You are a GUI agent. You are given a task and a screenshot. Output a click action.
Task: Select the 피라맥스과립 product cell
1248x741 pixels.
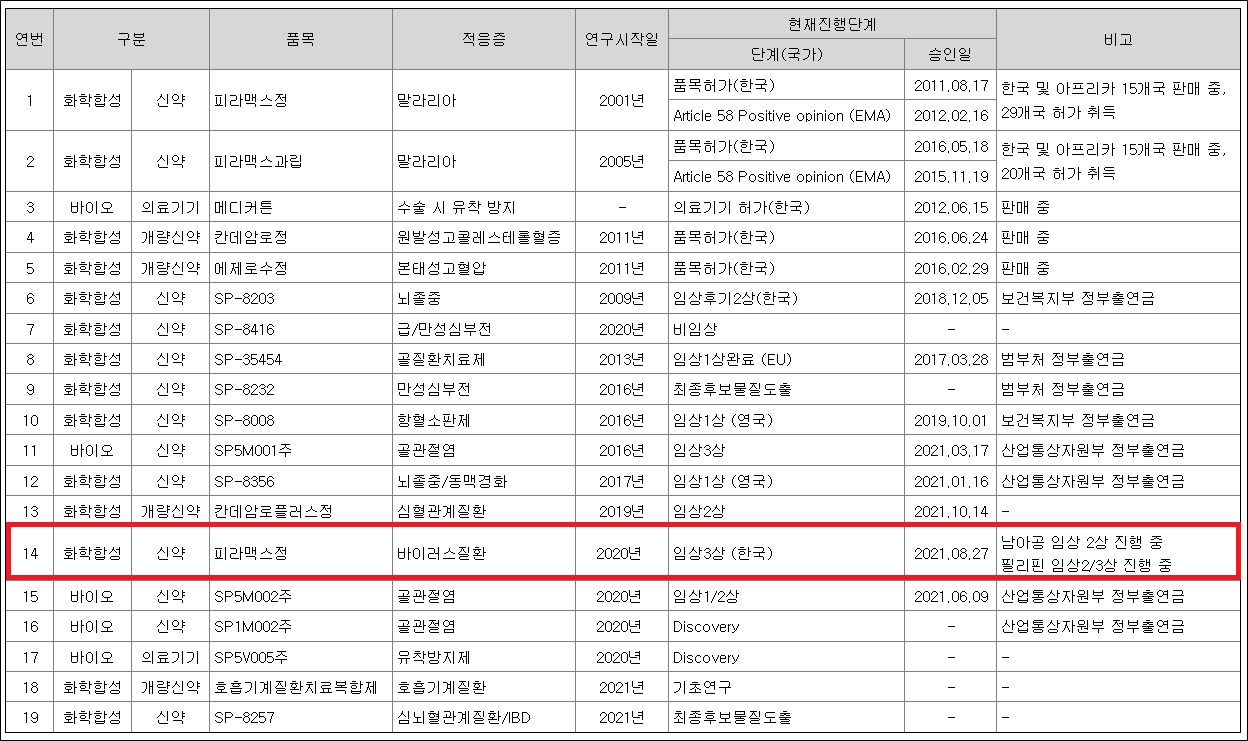coord(300,161)
